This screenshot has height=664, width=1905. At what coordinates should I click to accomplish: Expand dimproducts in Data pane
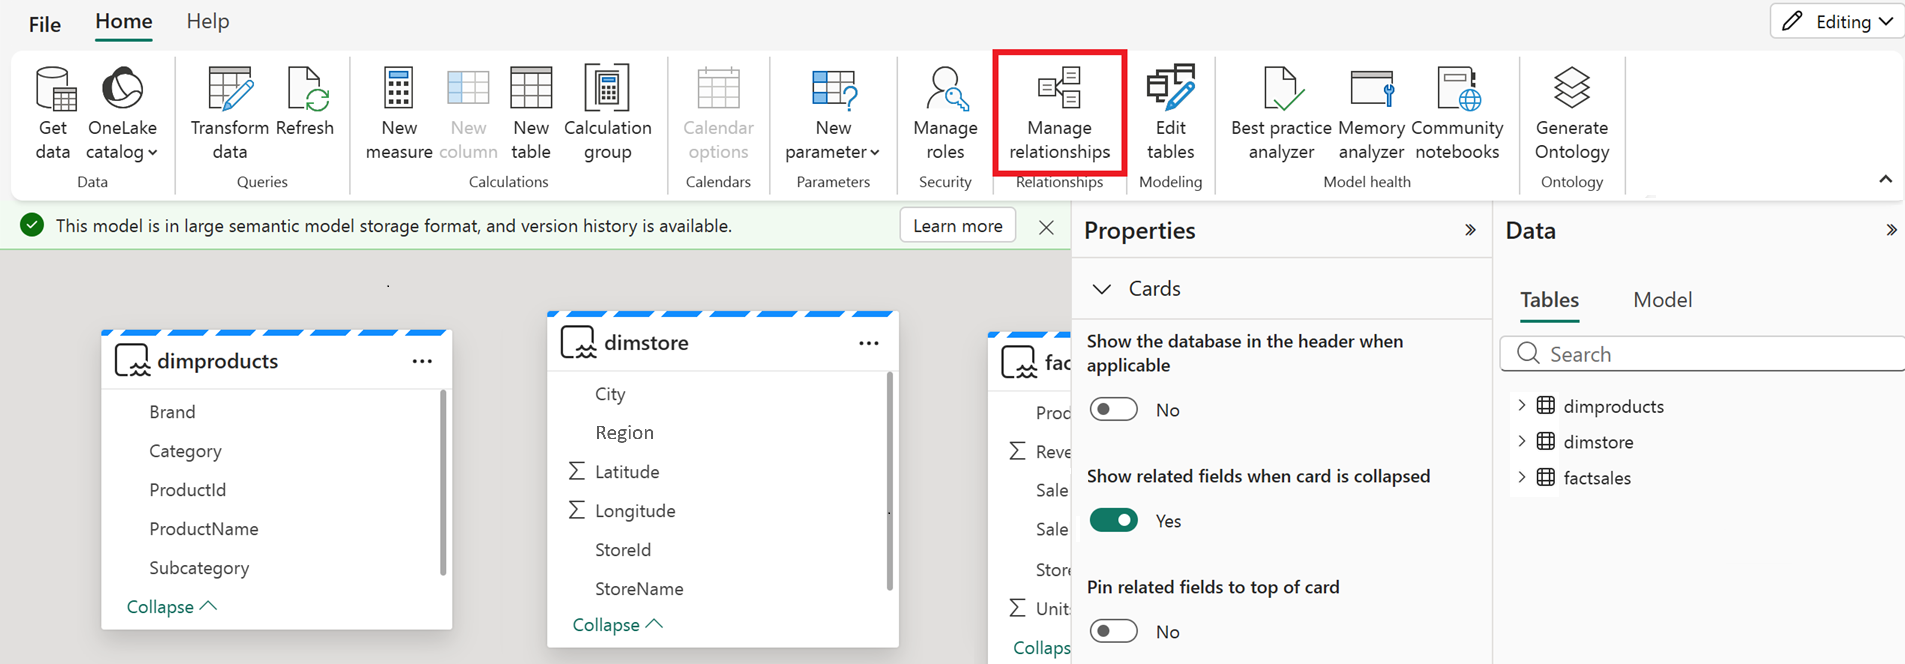(1522, 406)
